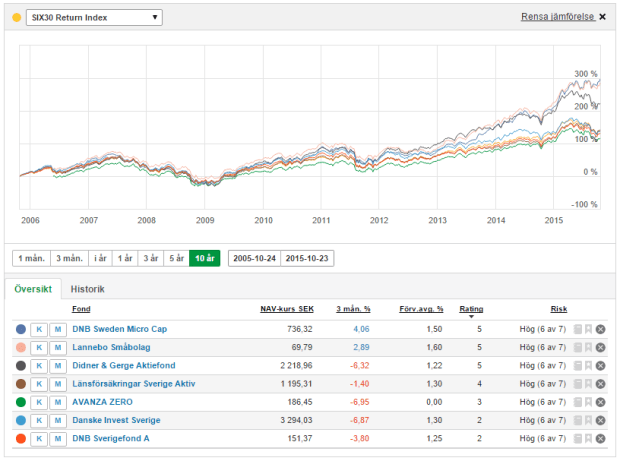The image size is (620, 461).
Task: Select the 10 år time period
Action: 204,258
